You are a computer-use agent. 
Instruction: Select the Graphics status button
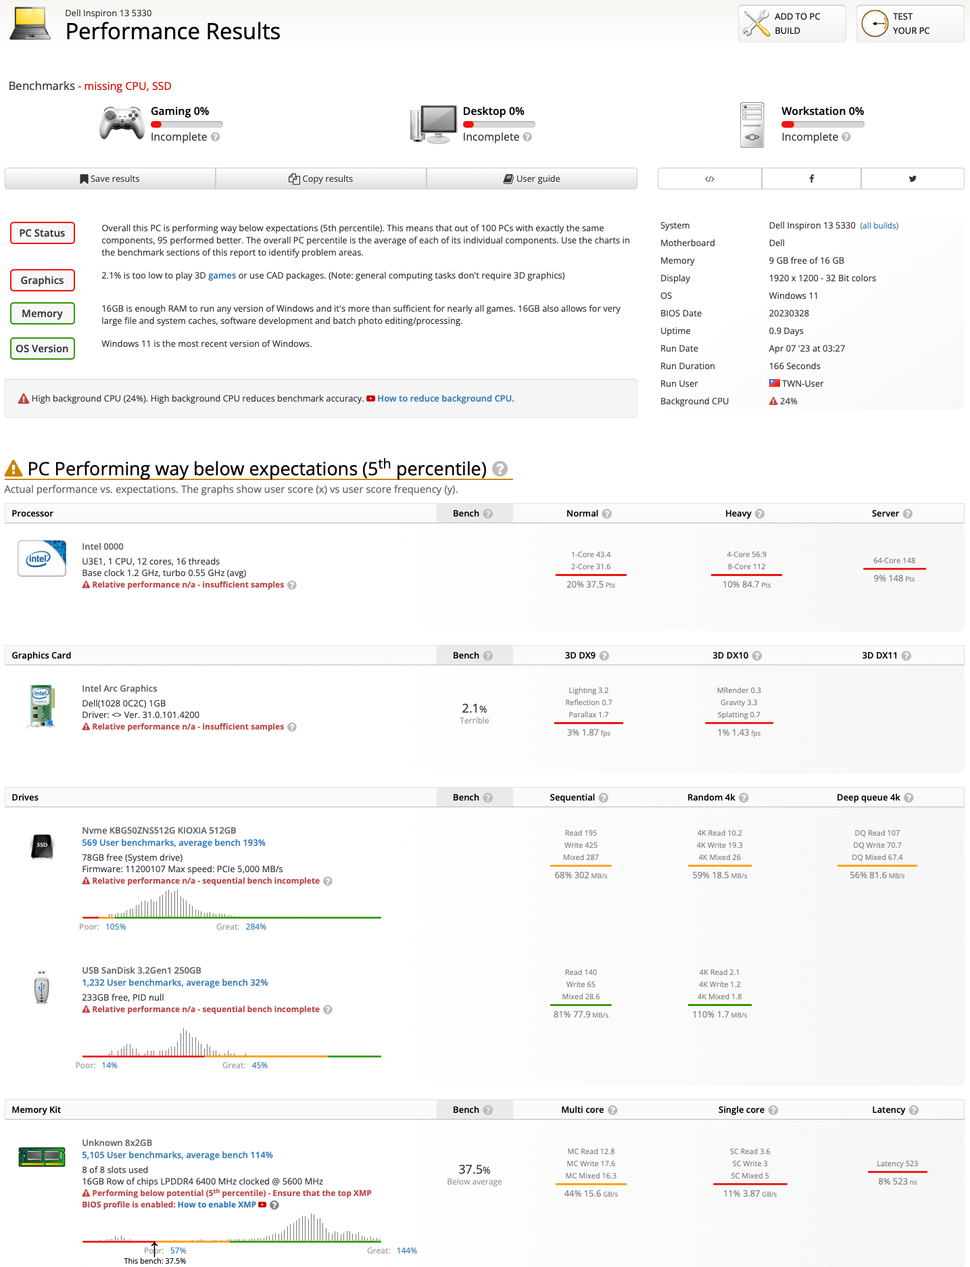click(42, 280)
